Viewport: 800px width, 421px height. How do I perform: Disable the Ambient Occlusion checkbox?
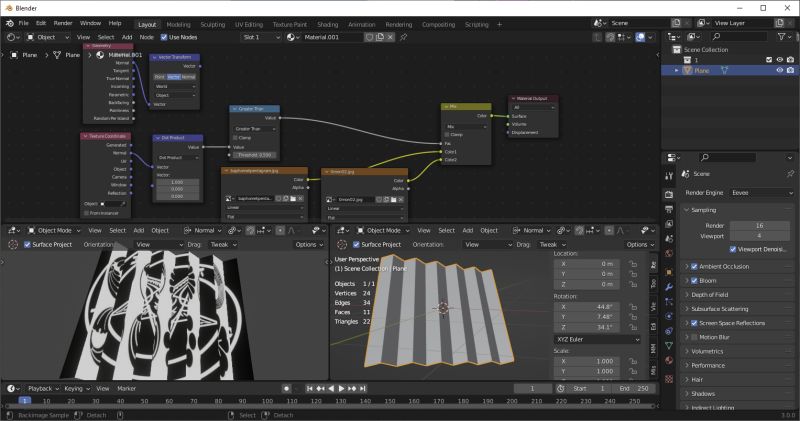click(x=694, y=267)
